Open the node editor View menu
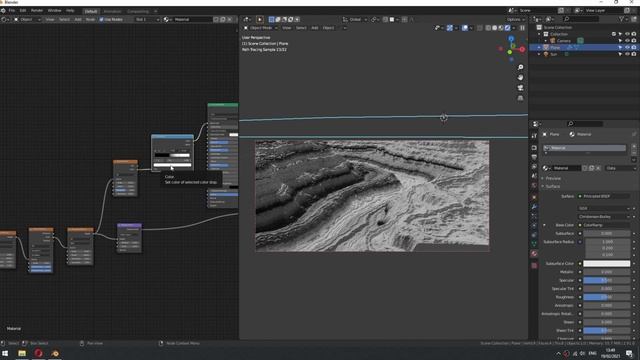Image resolution: width=640 pixels, height=360 pixels. point(50,19)
